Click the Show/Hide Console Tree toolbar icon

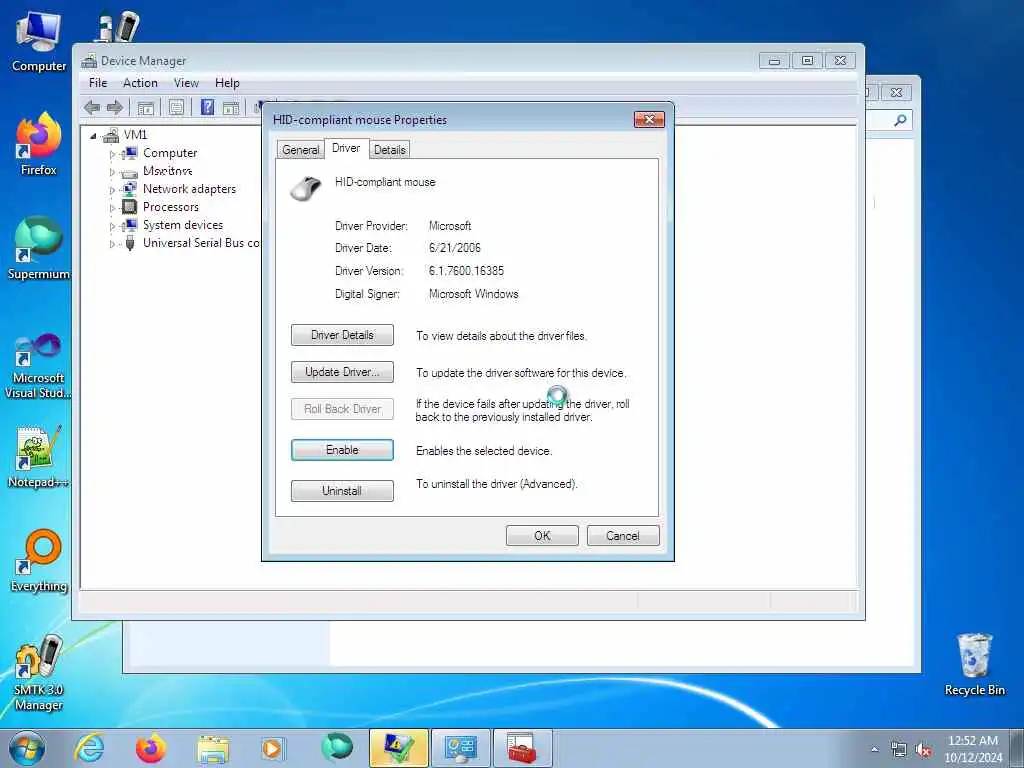(x=146, y=108)
